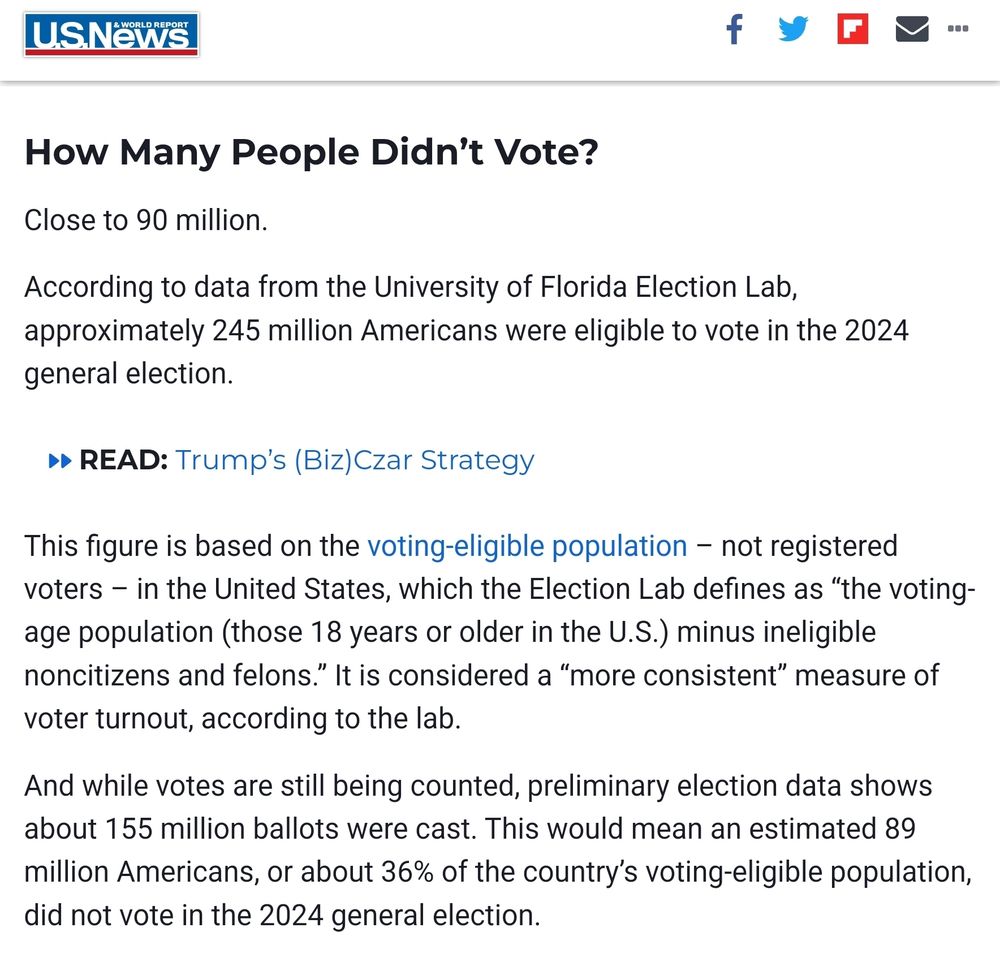Click the phrase preliminary election data
The image size is (1000, 976).
pyautogui.click(x=683, y=787)
